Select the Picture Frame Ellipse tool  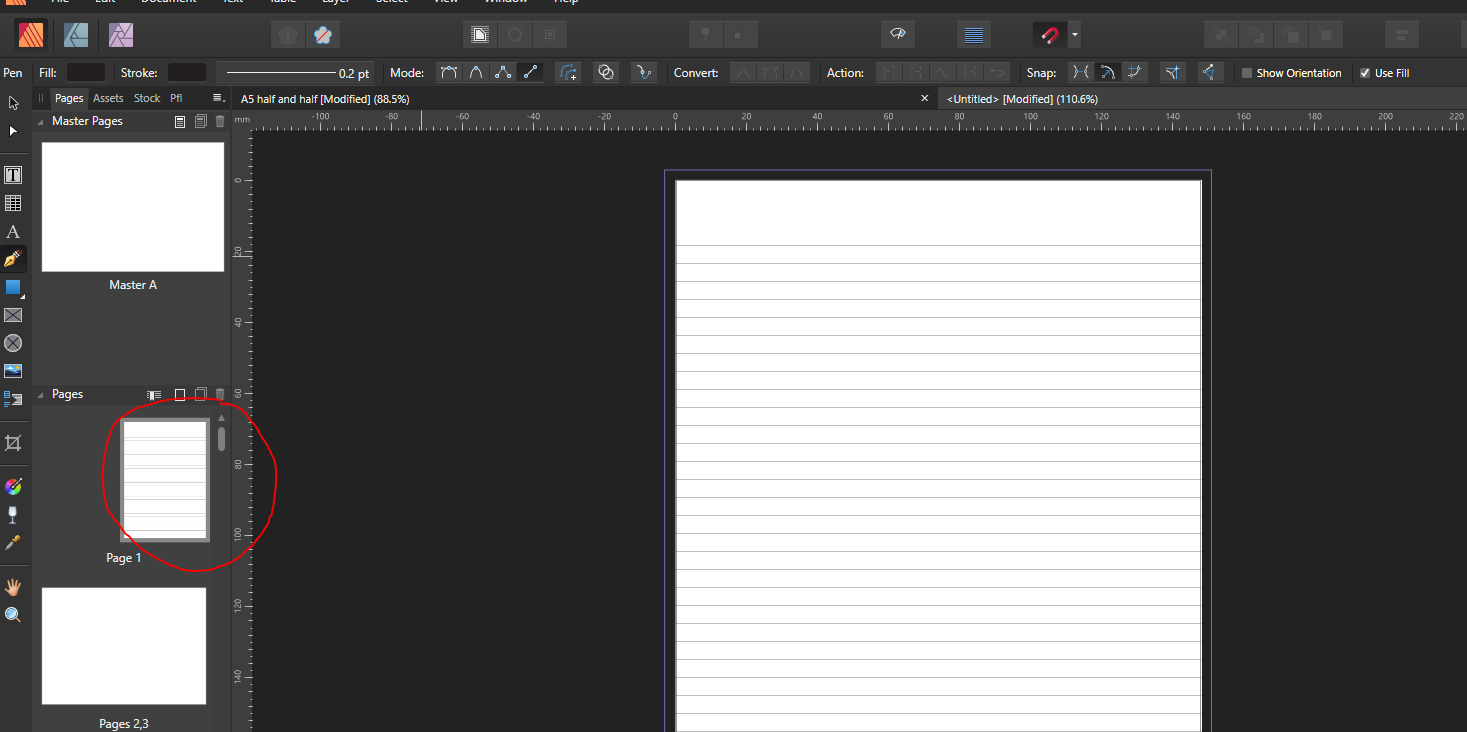click(13, 343)
